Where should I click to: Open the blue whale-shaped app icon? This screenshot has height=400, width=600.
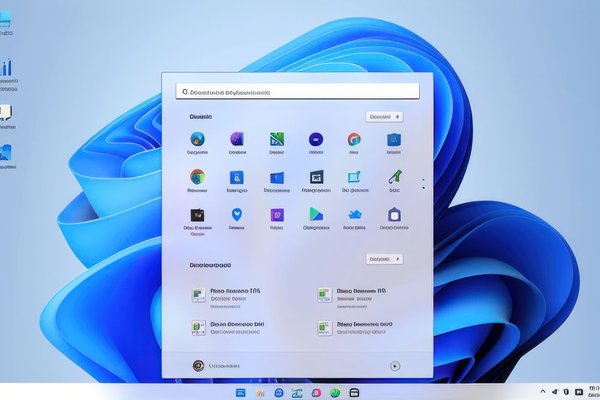click(355, 215)
